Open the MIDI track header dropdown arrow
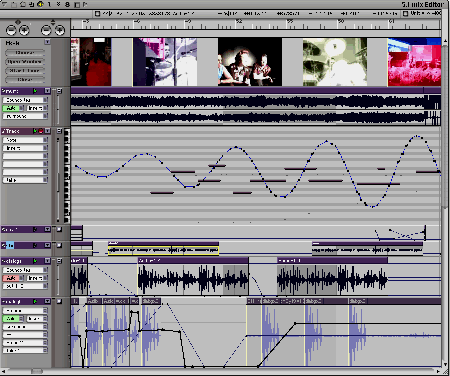 [x=47, y=131]
